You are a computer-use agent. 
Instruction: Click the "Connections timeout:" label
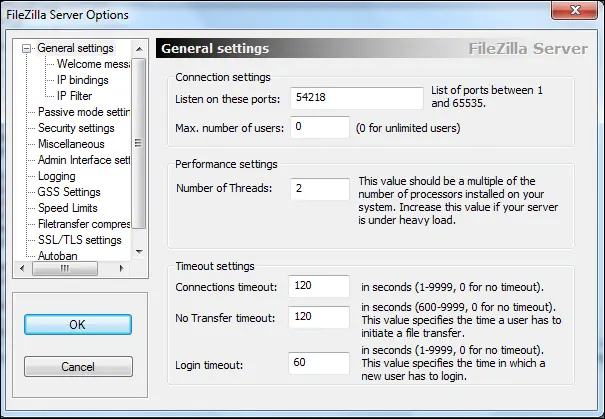pyautogui.click(x=226, y=287)
